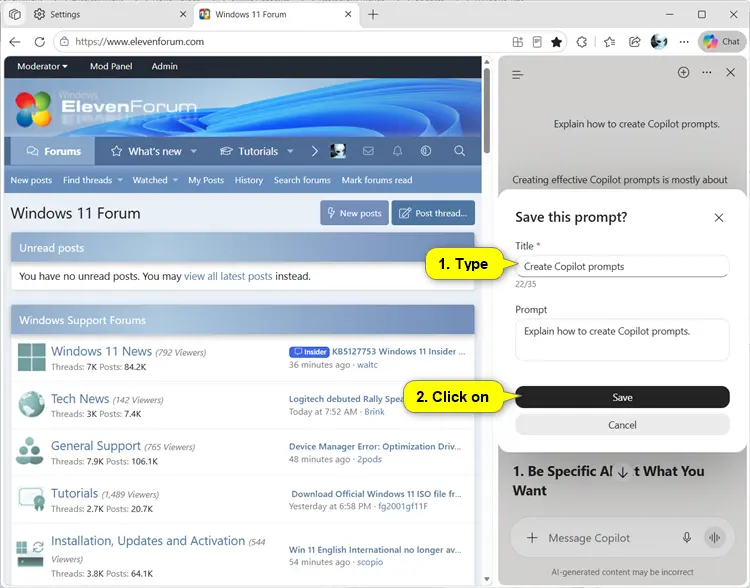The height and width of the screenshot is (588, 750).
Task: Reload the page with the refresh icon
Action: point(40,42)
